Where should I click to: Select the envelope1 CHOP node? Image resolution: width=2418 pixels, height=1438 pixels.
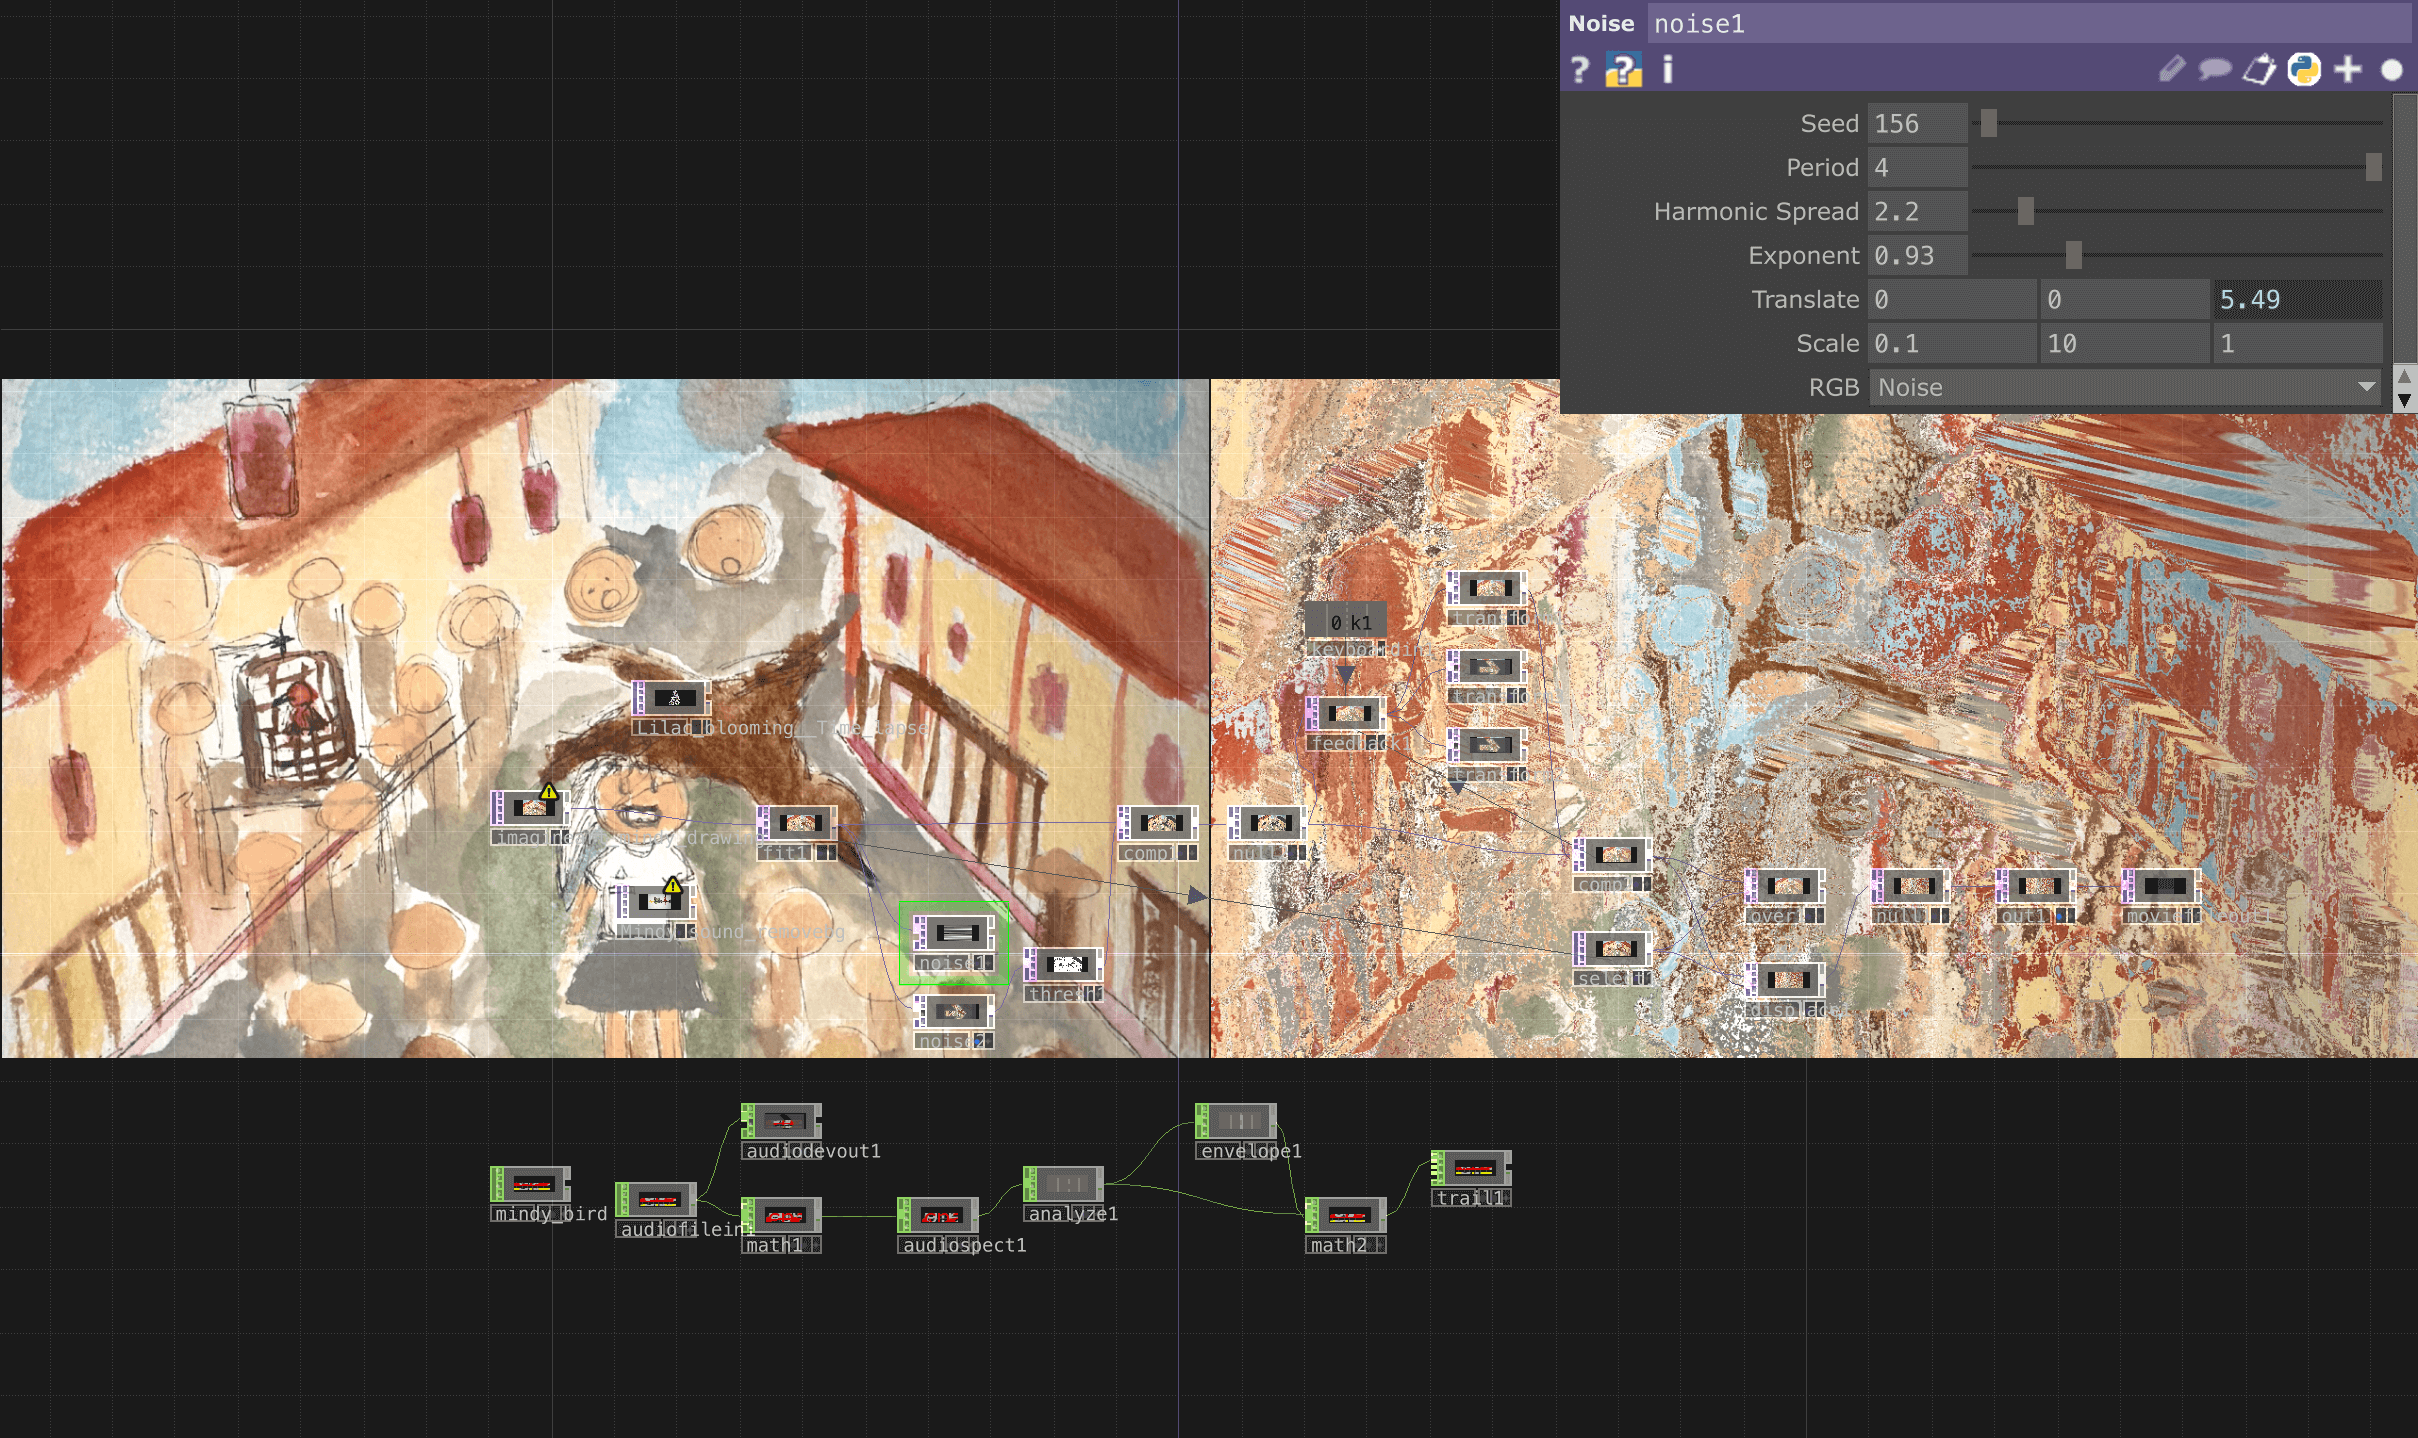[x=1238, y=1121]
